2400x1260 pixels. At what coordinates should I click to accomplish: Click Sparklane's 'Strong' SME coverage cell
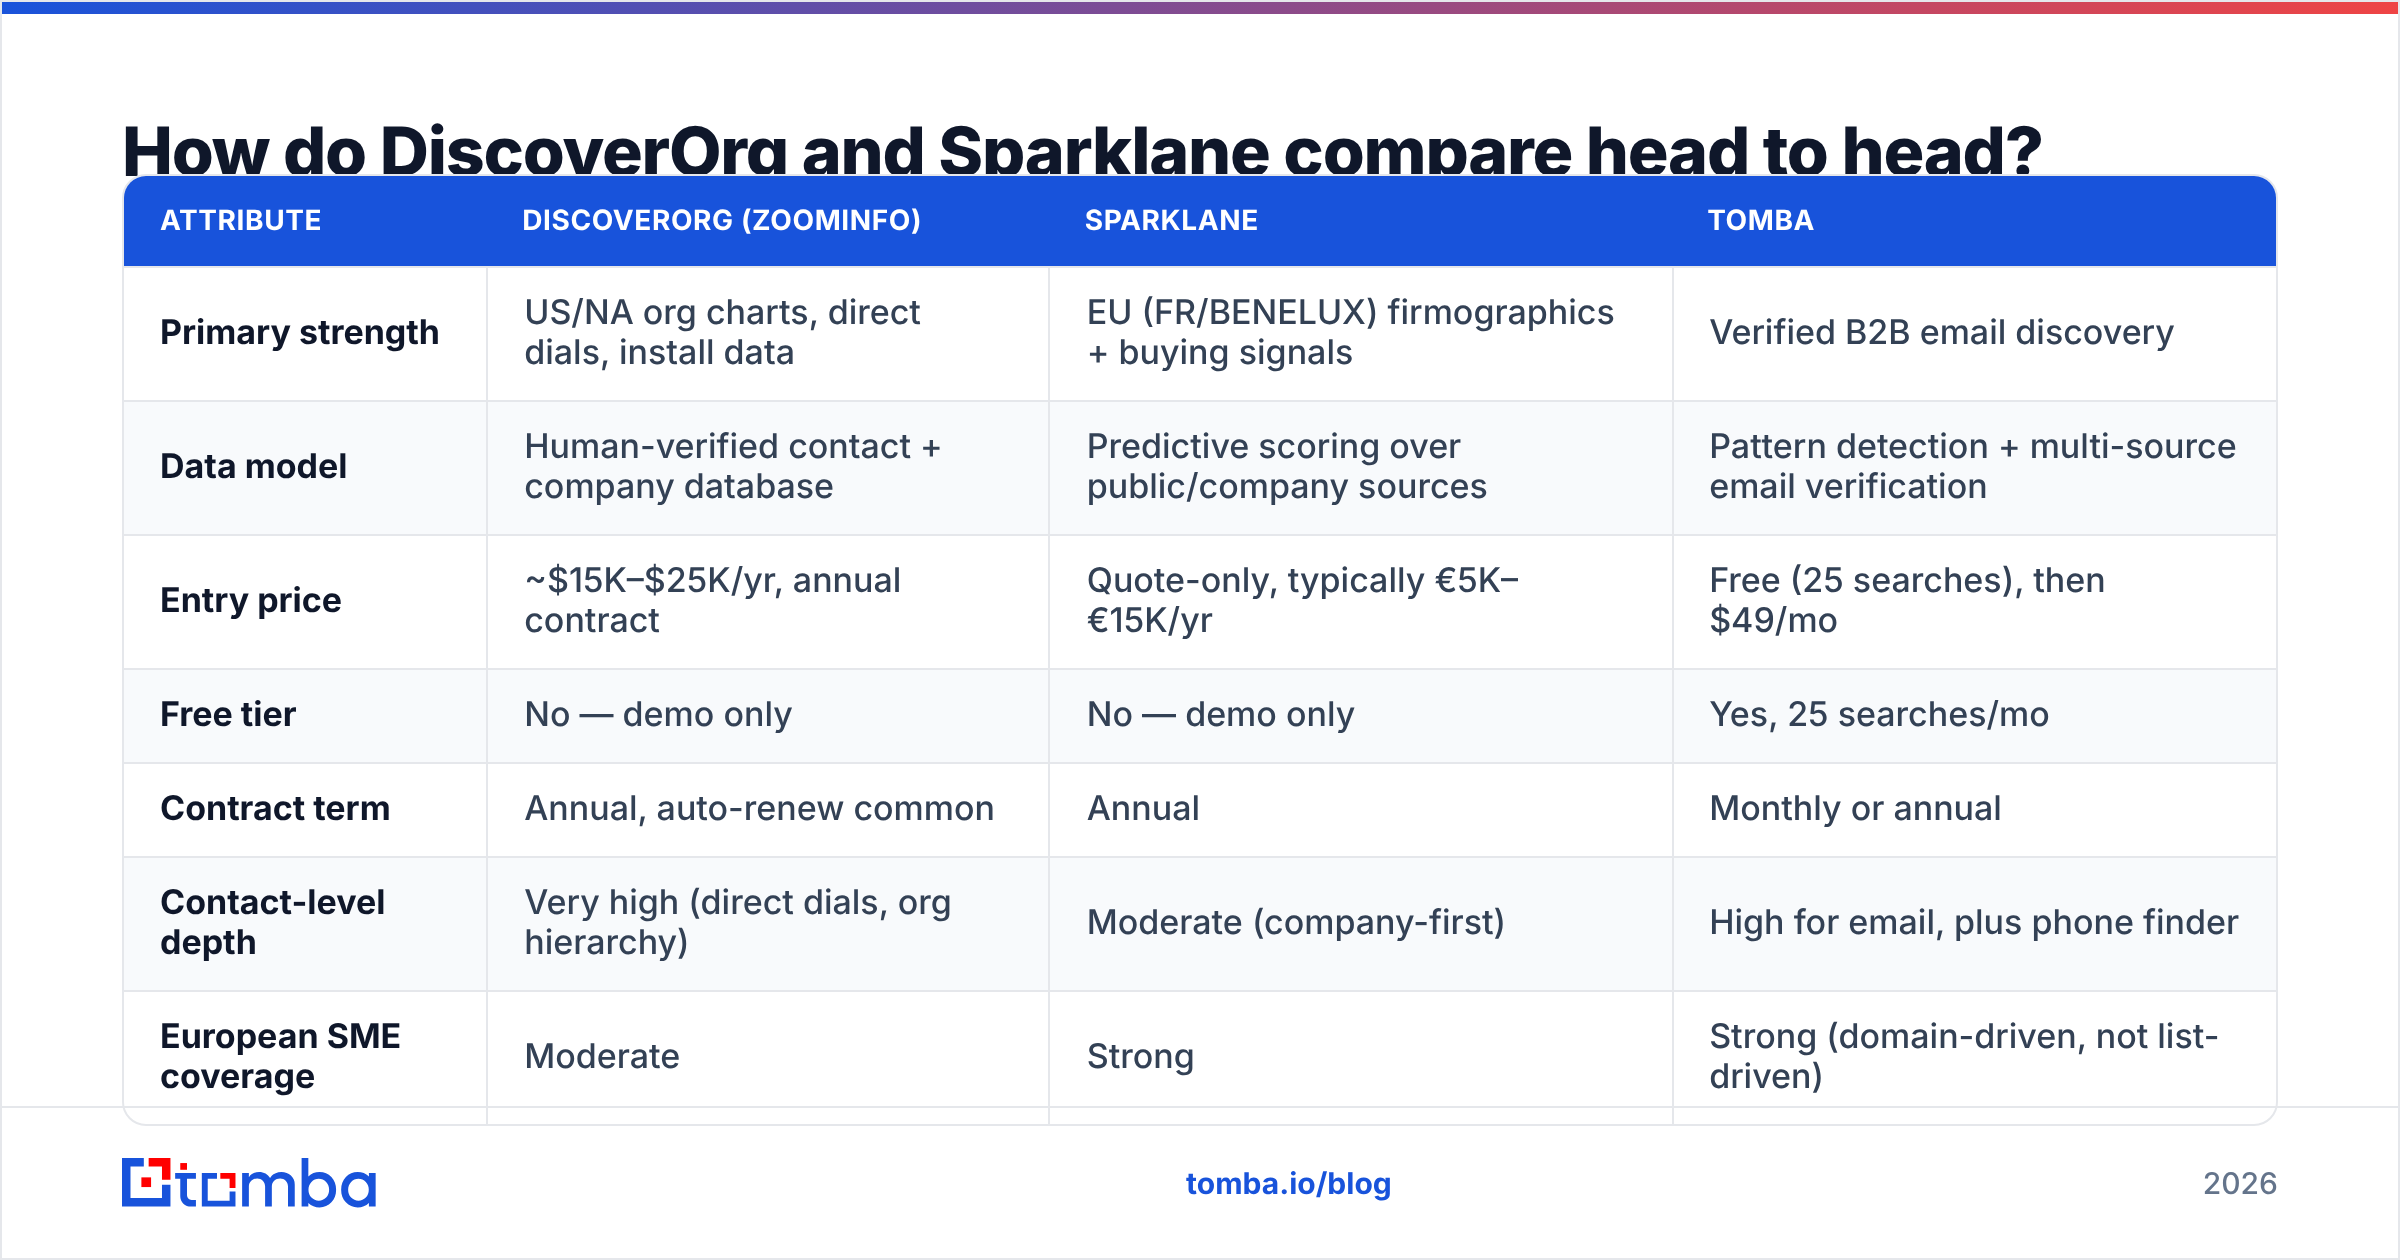(x=1361, y=1057)
